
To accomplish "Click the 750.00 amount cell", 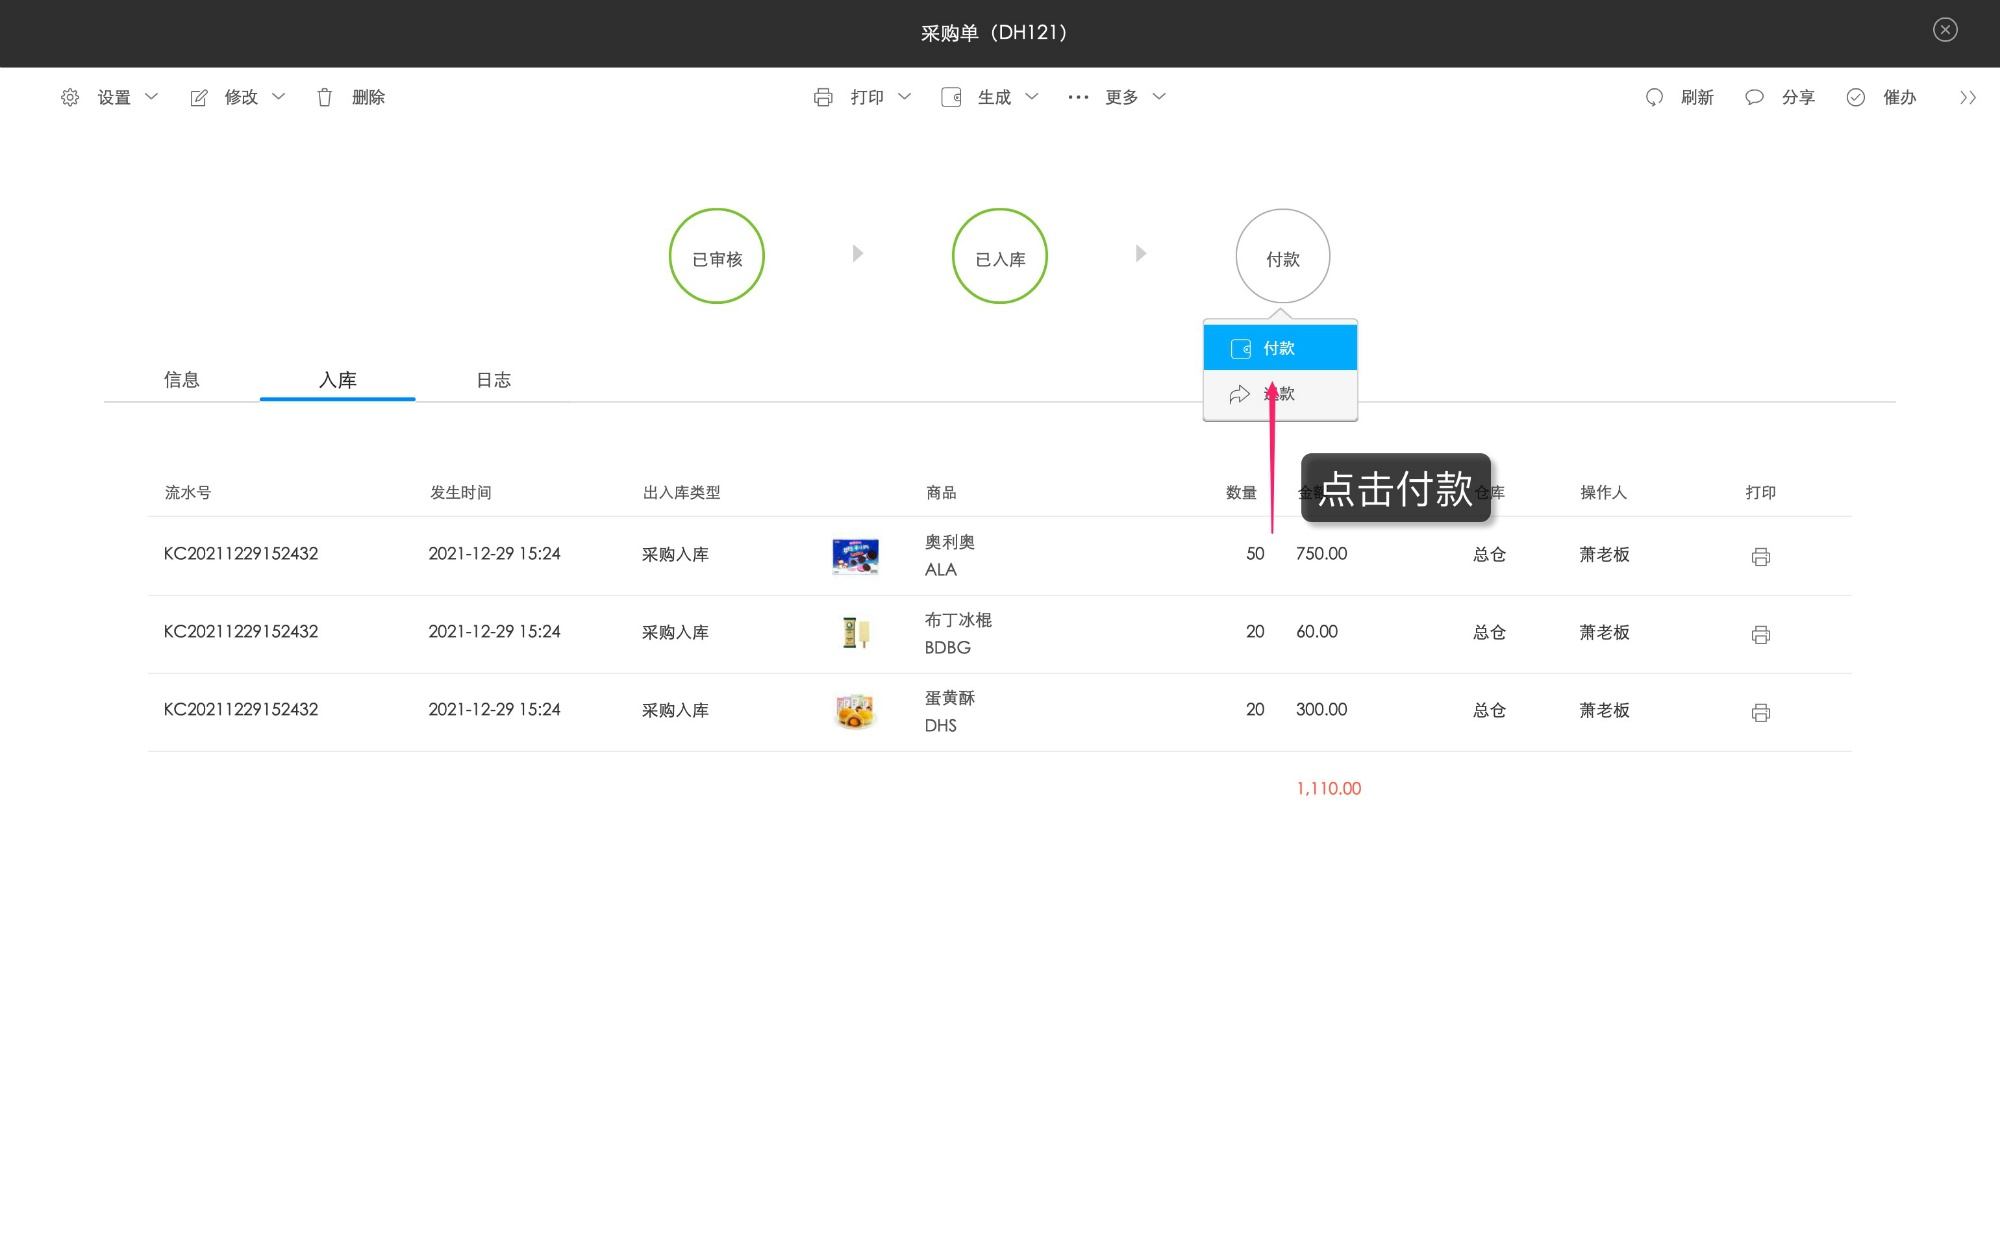I will (x=1322, y=553).
